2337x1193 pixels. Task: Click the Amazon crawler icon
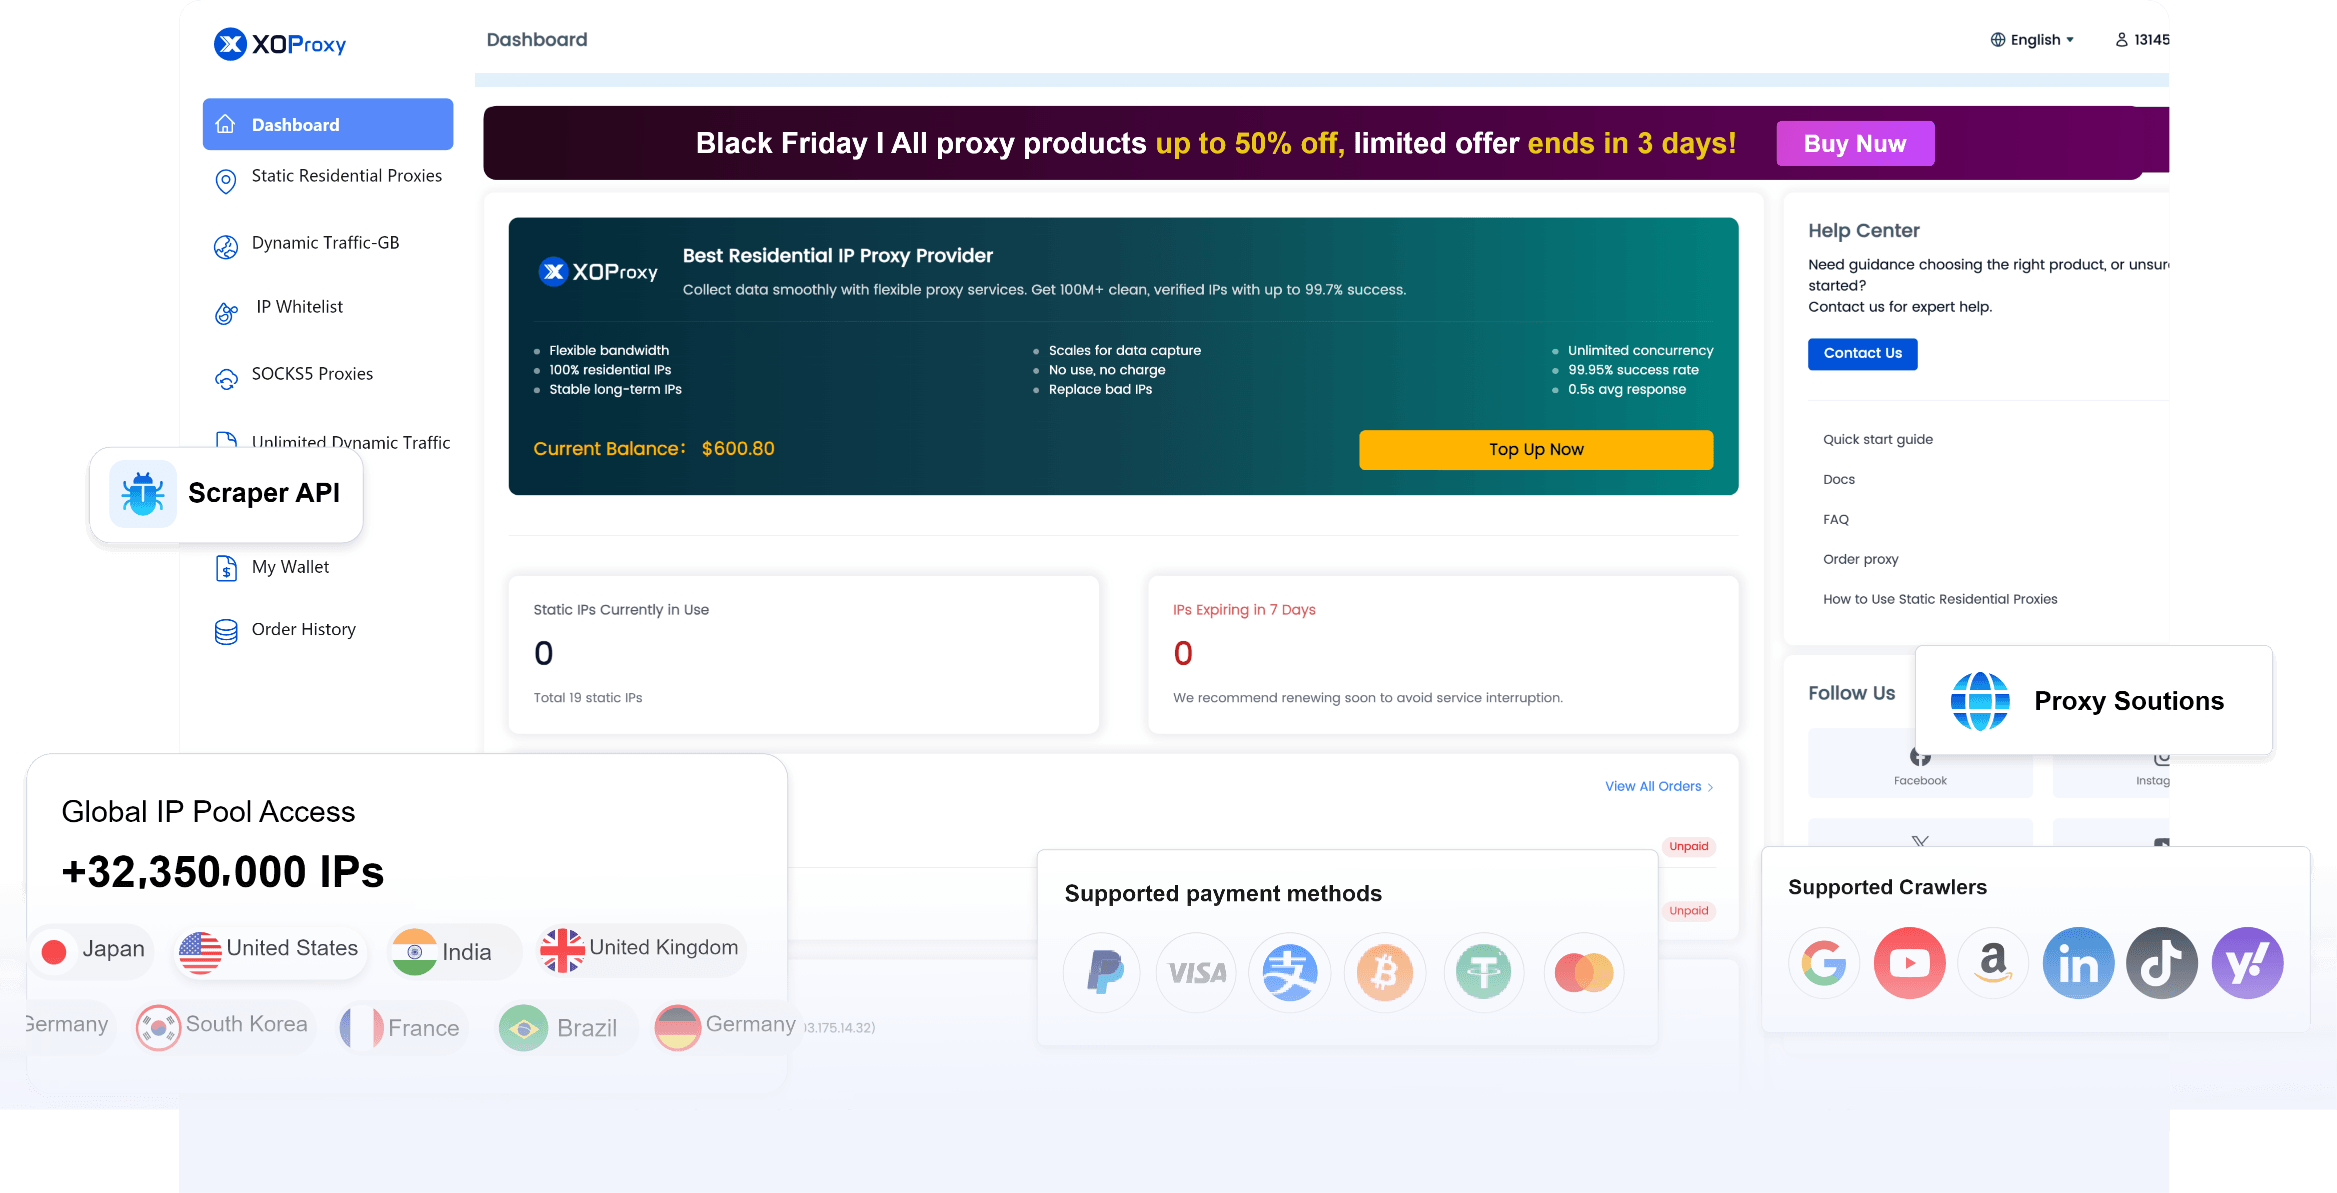(1993, 963)
